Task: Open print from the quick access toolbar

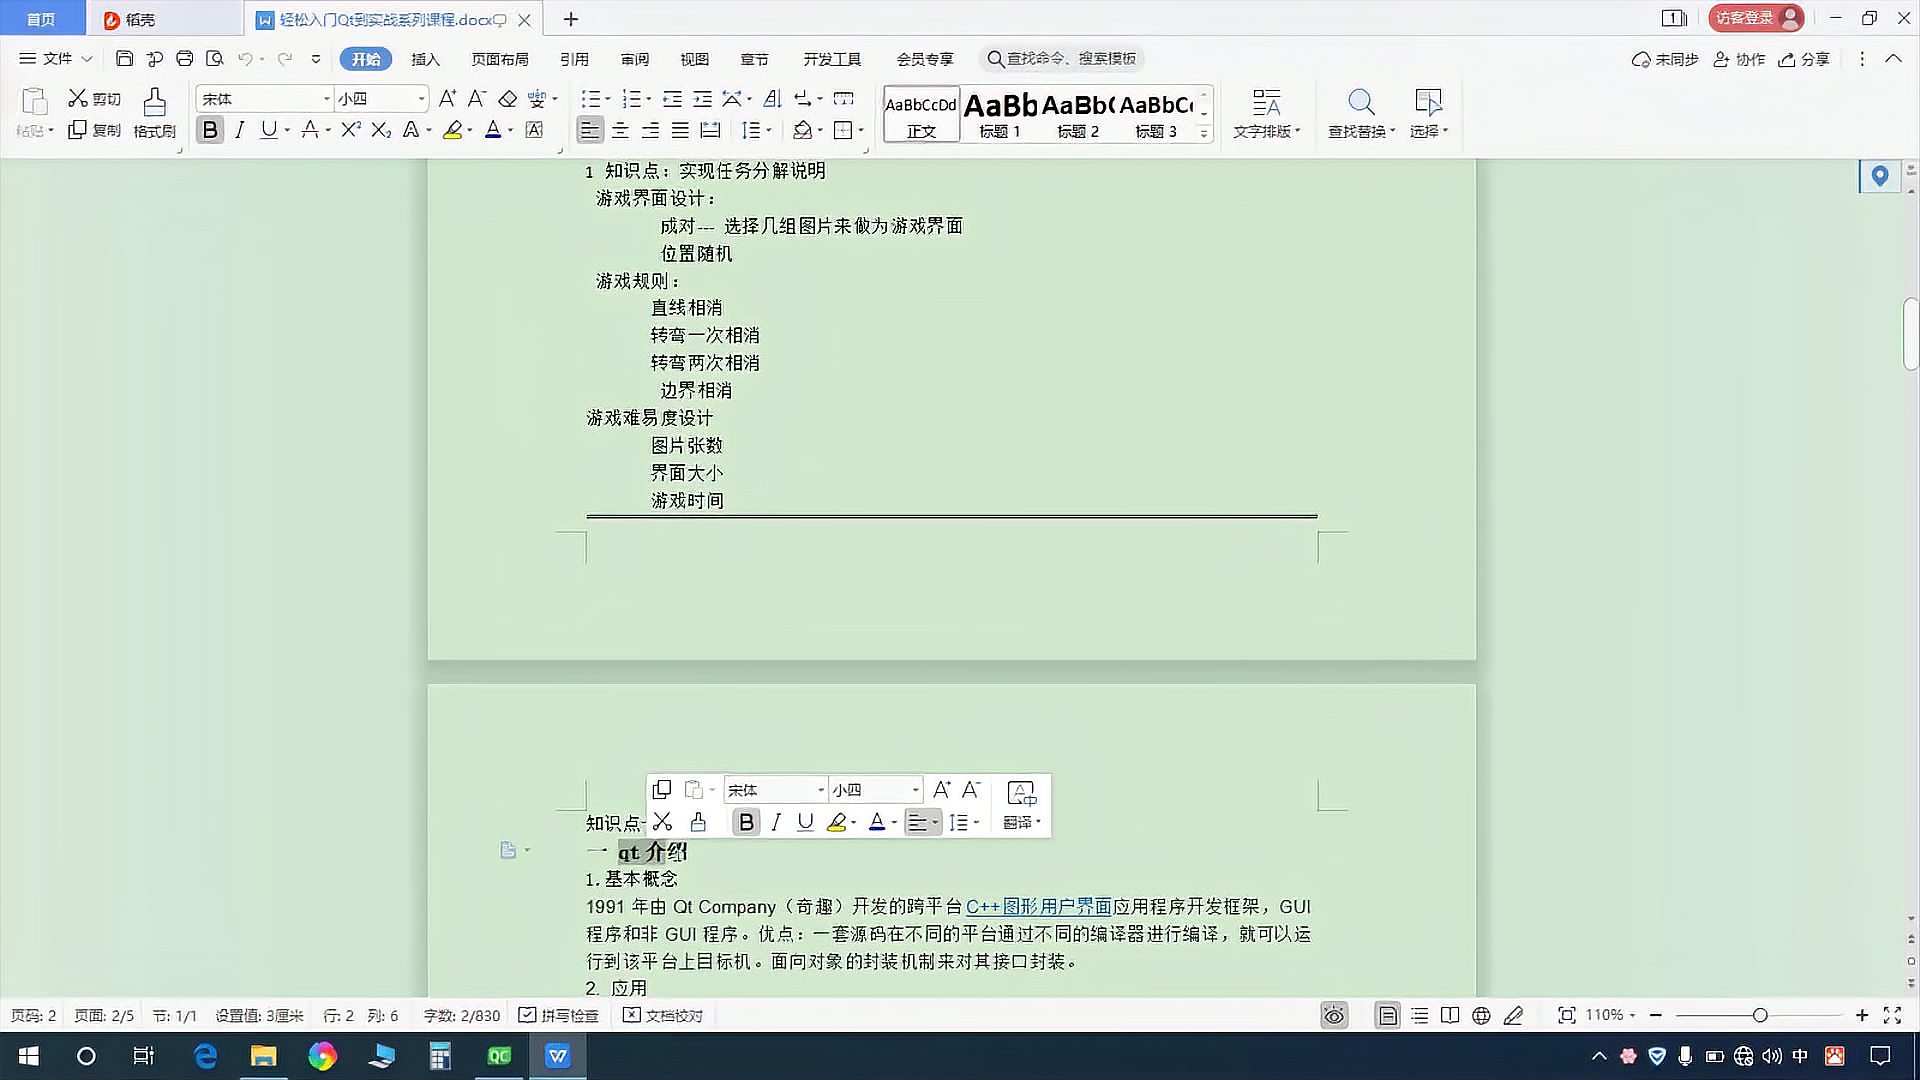Action: coord(184,59)
